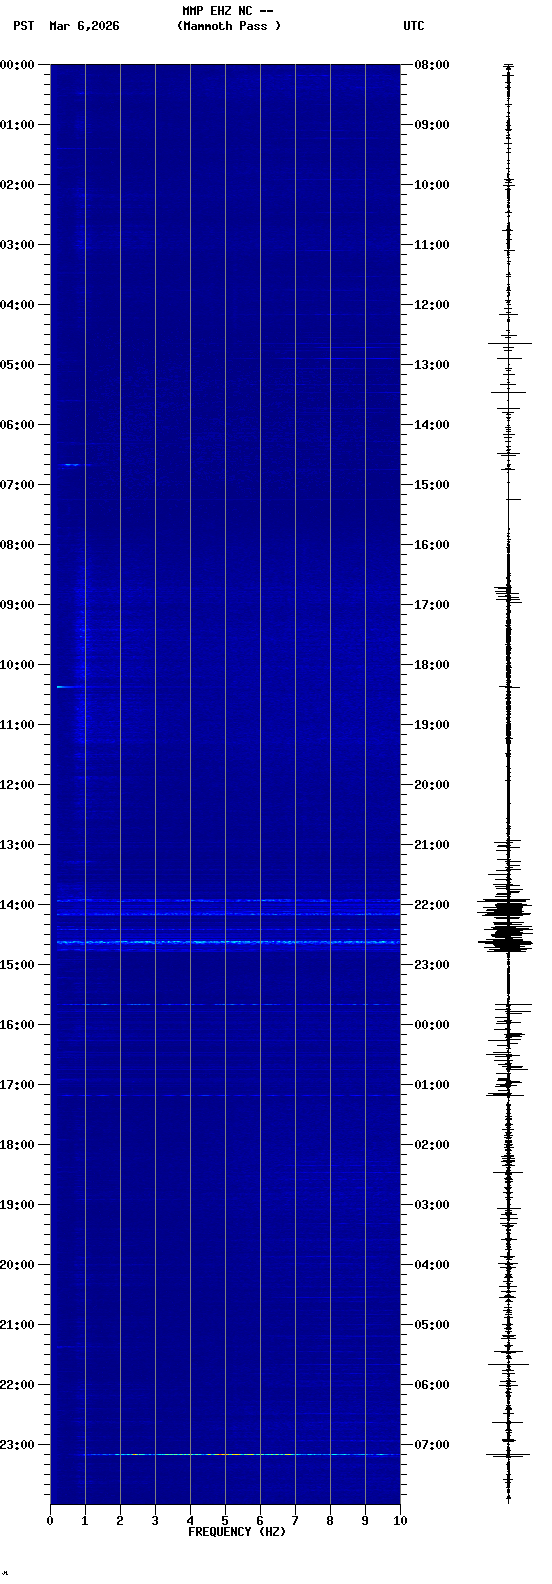Select the 23:00 label on PST axis

click(x=17, y=1445)
